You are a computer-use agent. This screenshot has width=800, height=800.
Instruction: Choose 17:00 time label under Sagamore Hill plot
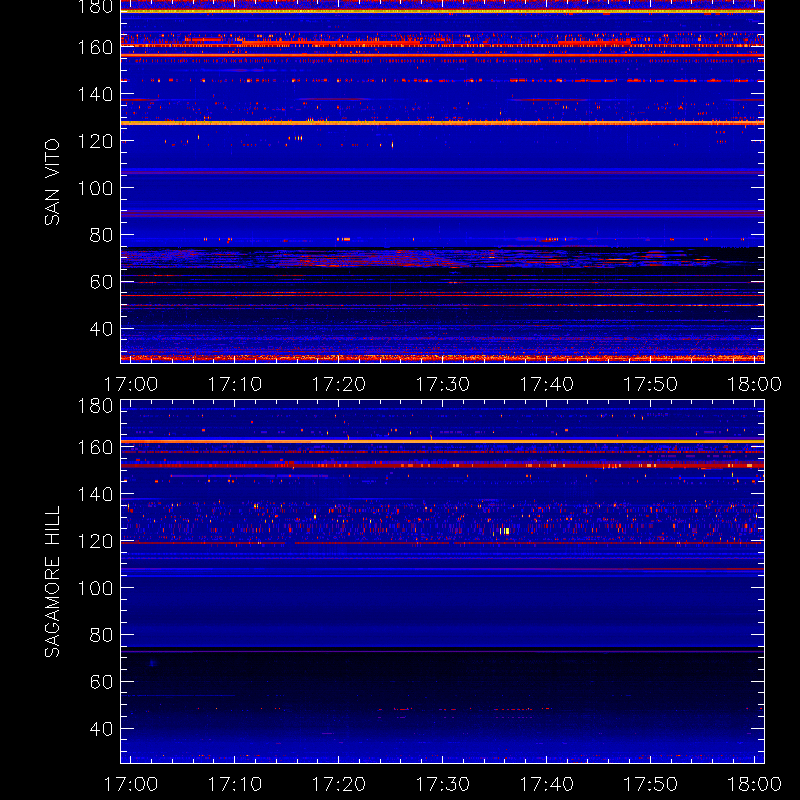131,784
